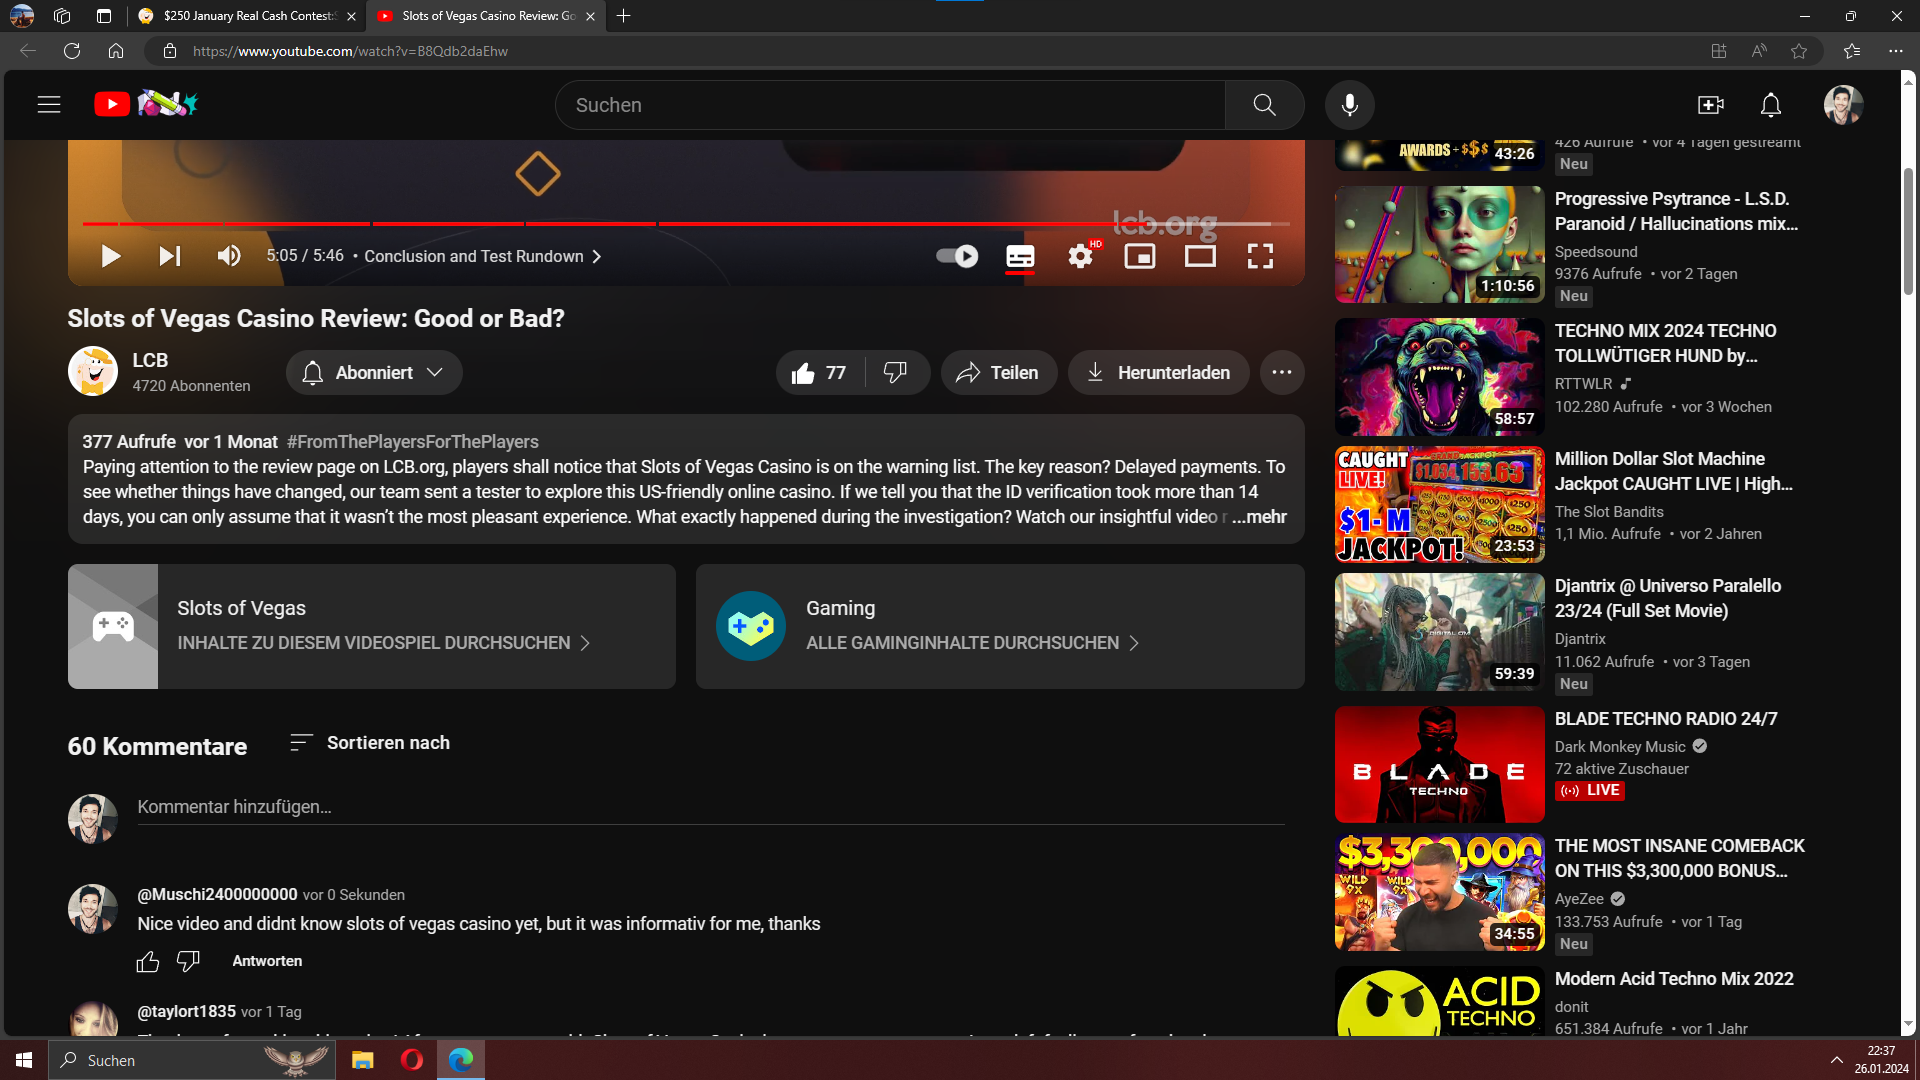
Task: Open Sortieren nach comment sorting
Action: coord(369,743)
